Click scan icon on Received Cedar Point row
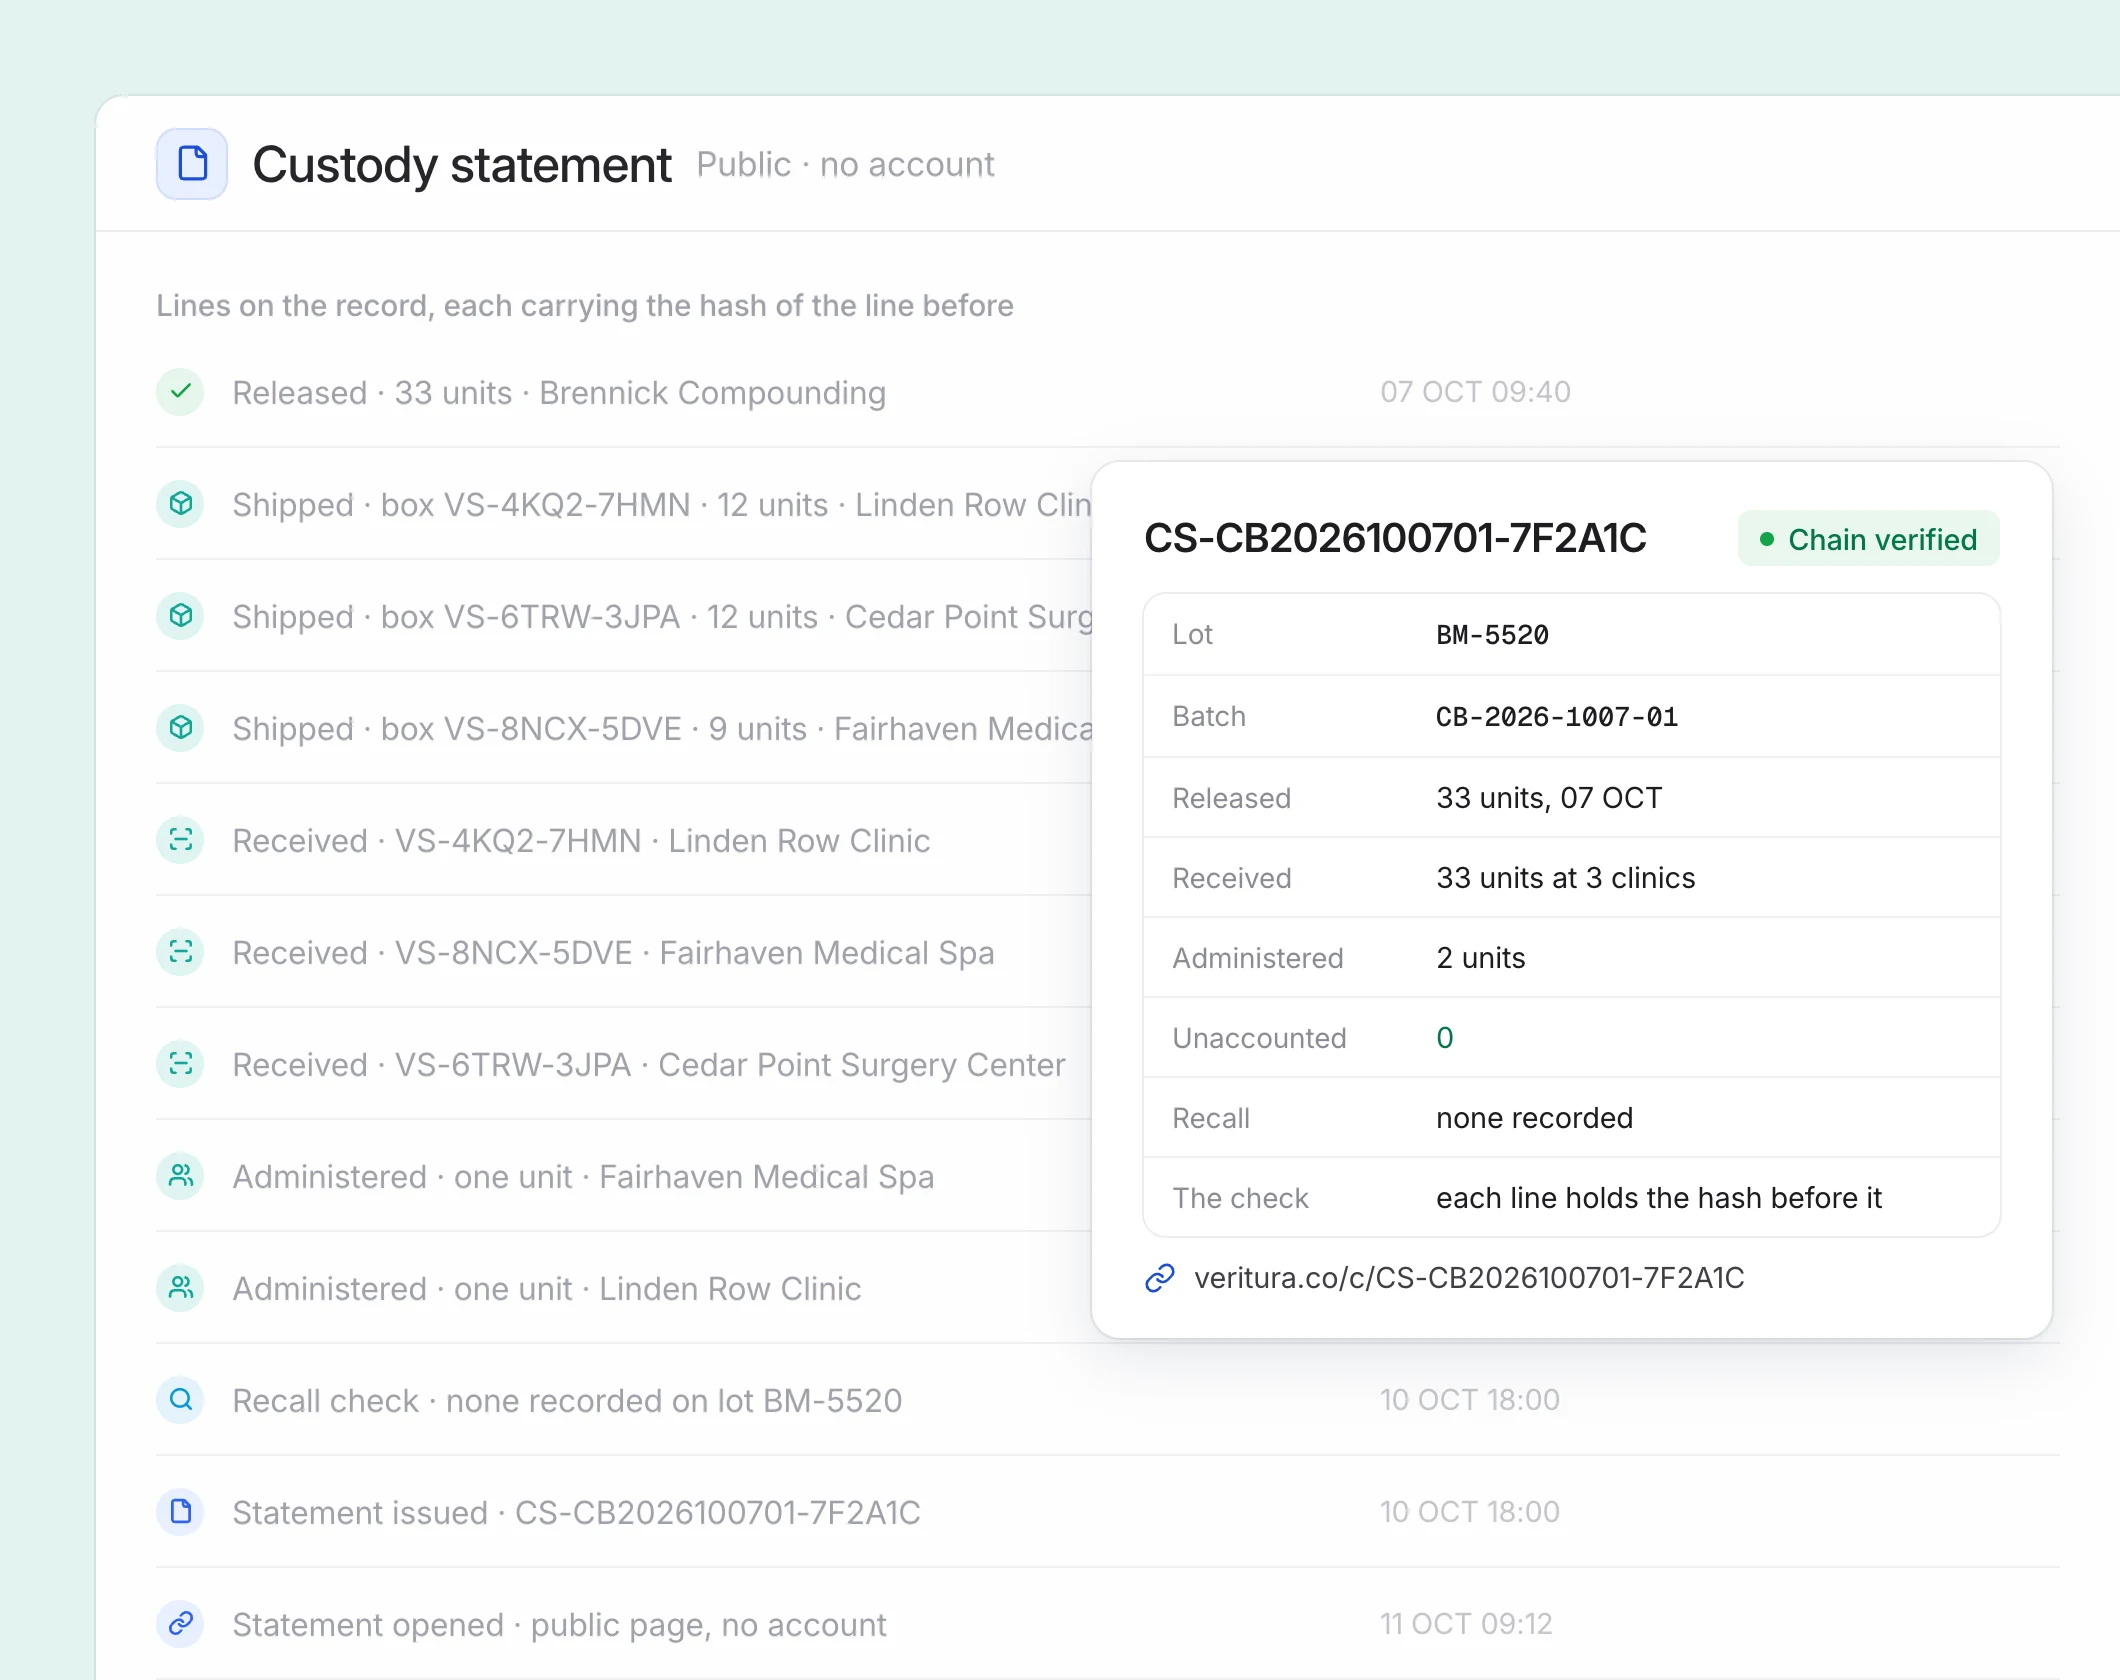This screenshot has height=1680, width=2120. click(x=181, y=1064)
